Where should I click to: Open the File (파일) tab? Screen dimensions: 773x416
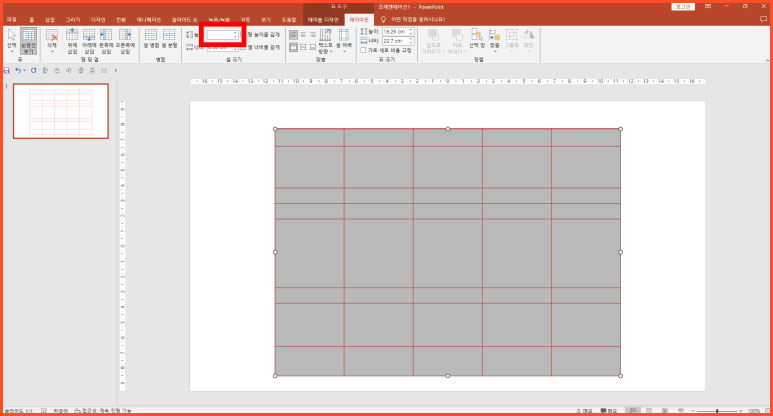(12, 20)
